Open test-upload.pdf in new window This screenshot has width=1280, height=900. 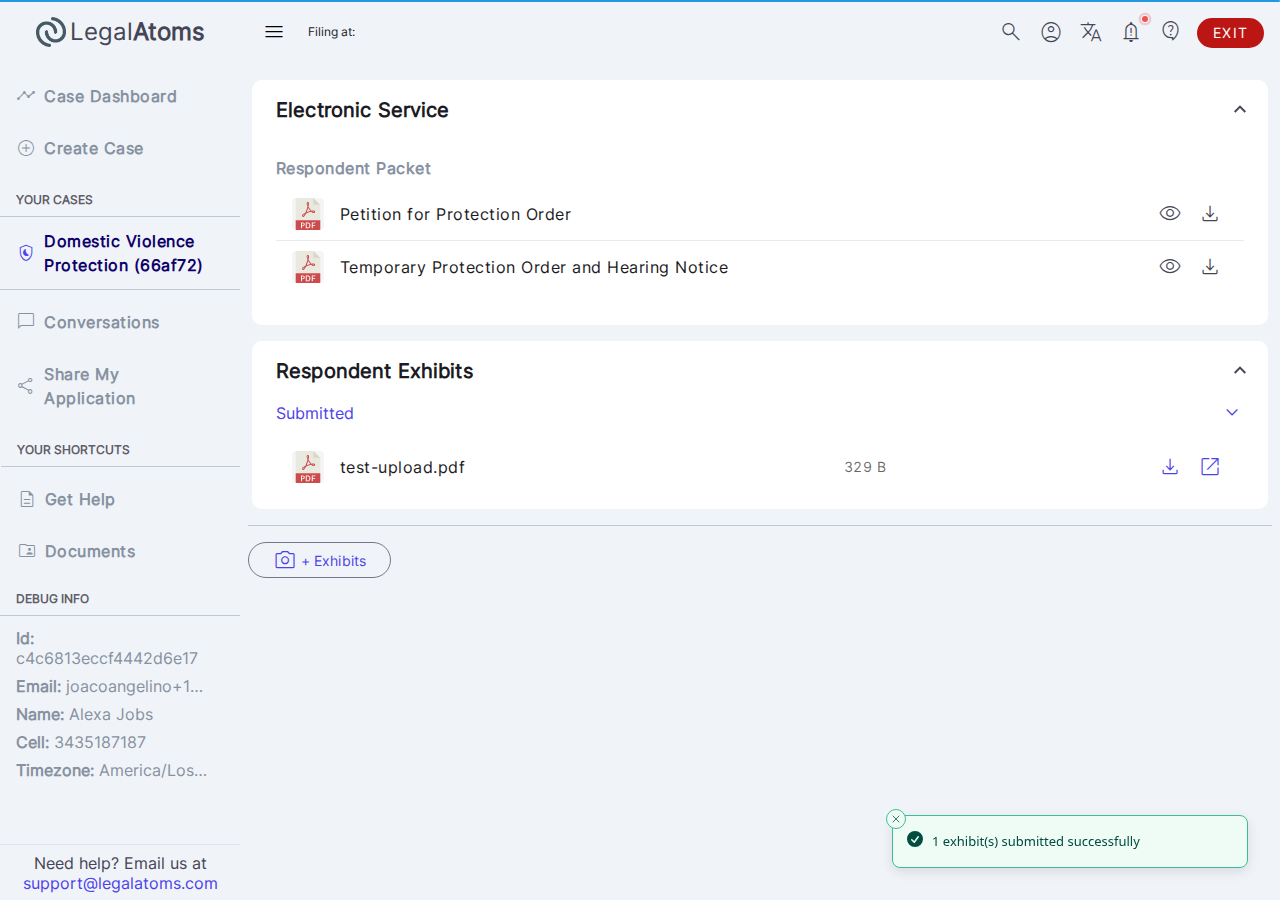click(x=1210, y=466)
